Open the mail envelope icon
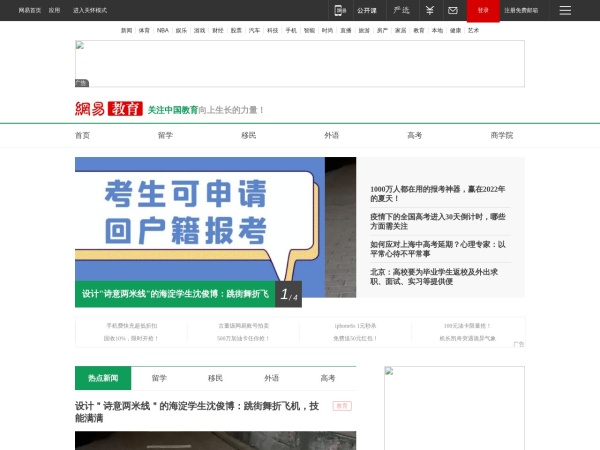The image size is (600, 450). pos(453,10)
